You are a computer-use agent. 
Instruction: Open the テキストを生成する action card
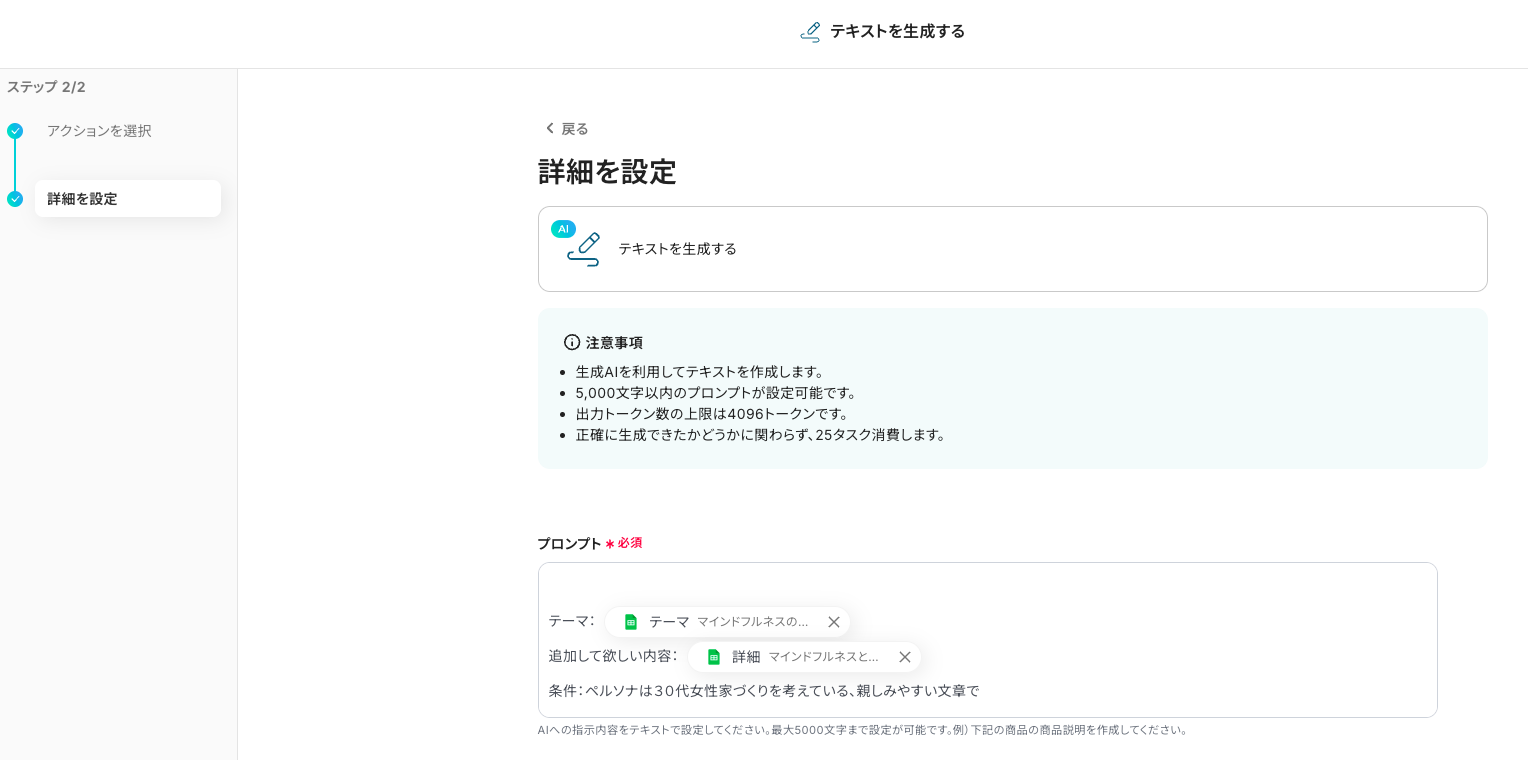[1012, 249]
